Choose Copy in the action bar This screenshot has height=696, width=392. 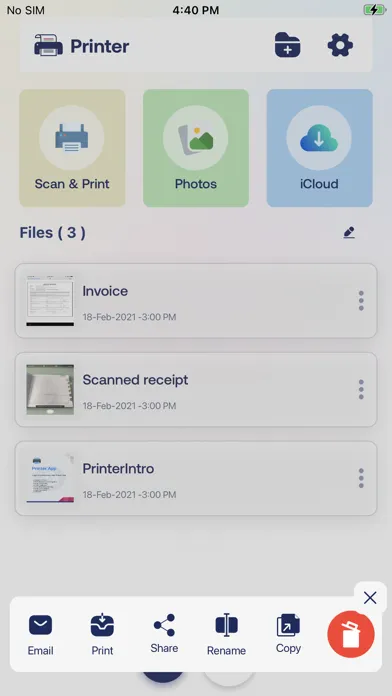[288, 634]
